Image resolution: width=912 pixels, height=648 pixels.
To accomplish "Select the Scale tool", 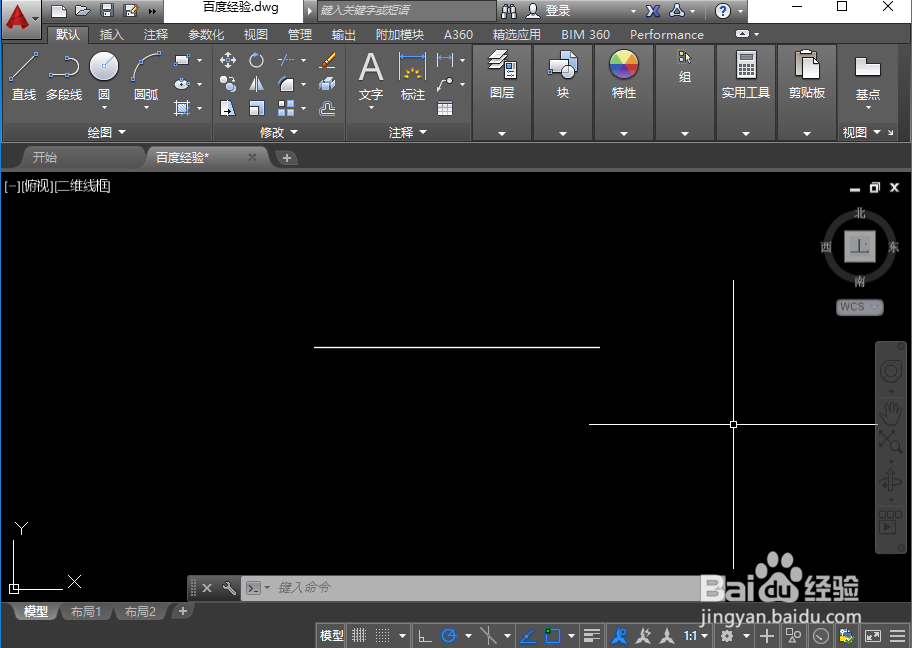I will 256,108.
